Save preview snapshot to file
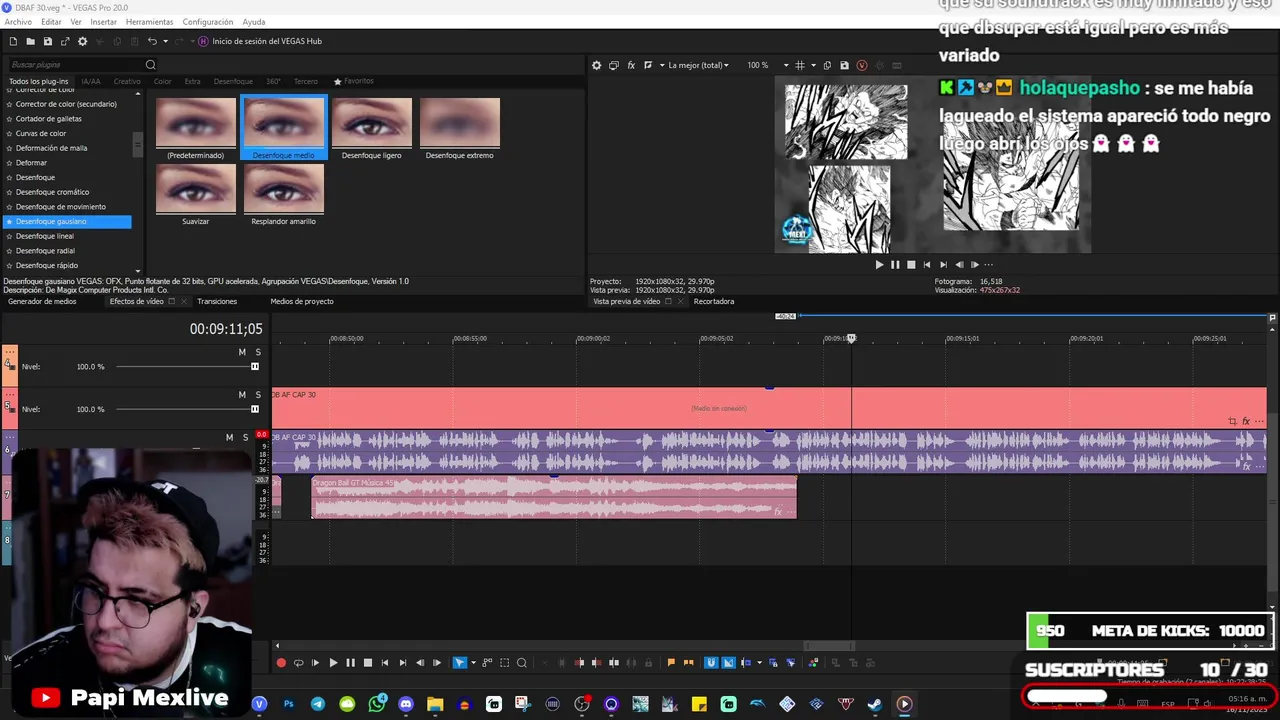Image resolution: width=1280 pixels, height=720 pixels. 844,65
